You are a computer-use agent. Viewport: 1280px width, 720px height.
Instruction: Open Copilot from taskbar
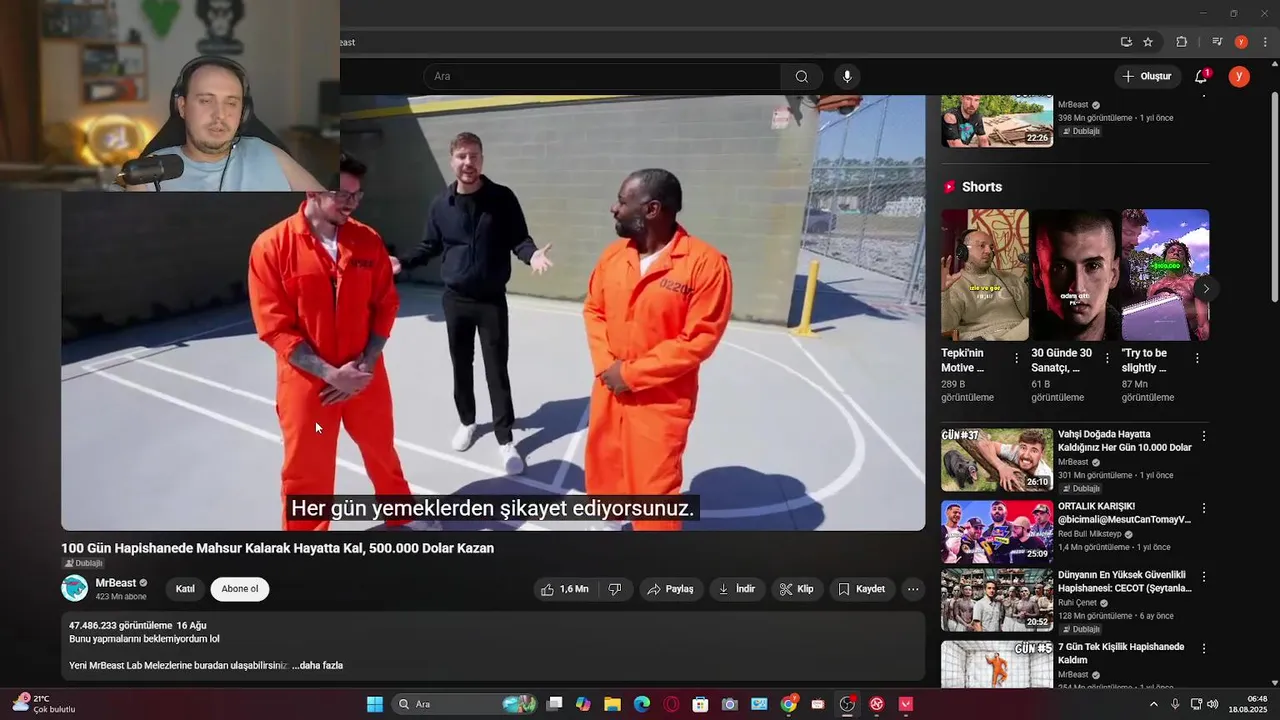coord(583,704)
